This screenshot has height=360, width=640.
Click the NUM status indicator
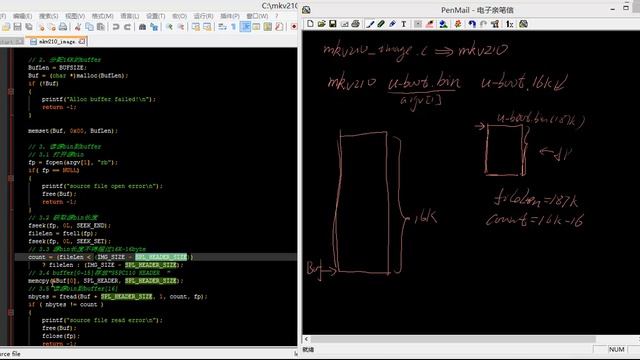click(x=616, y=349)
